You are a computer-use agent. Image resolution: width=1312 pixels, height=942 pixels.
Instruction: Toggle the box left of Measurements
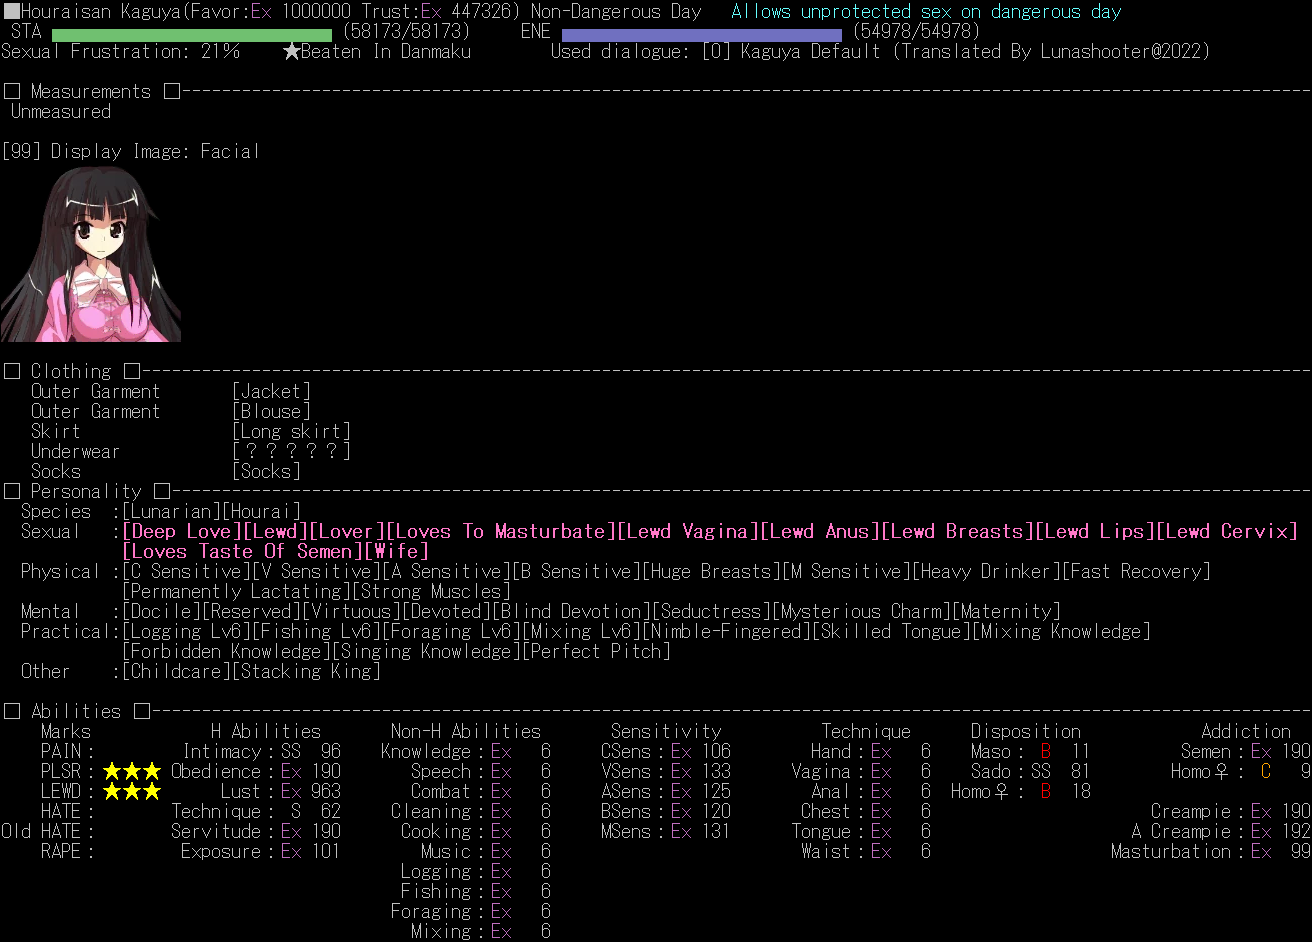tap(11, 91)
